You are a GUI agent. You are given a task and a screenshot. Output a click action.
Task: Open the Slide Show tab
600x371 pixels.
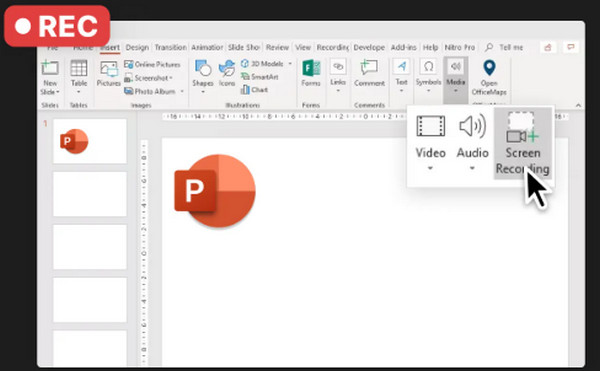(x=244, y=47)
